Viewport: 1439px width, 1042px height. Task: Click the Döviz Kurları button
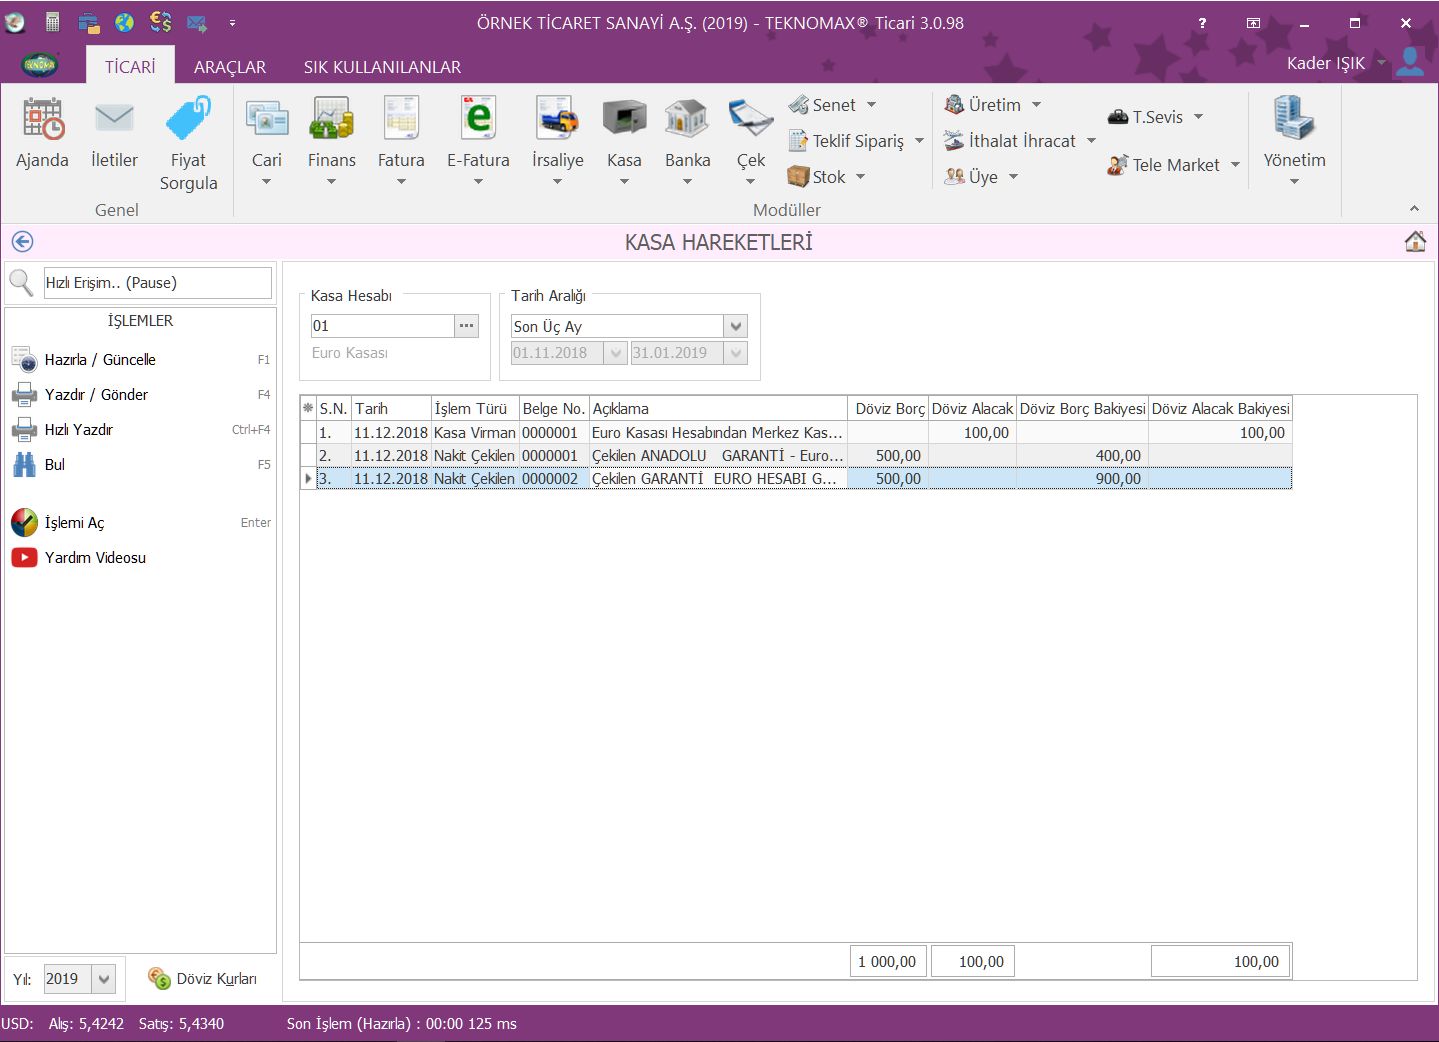pyautogui.click(x=203, y=979)
